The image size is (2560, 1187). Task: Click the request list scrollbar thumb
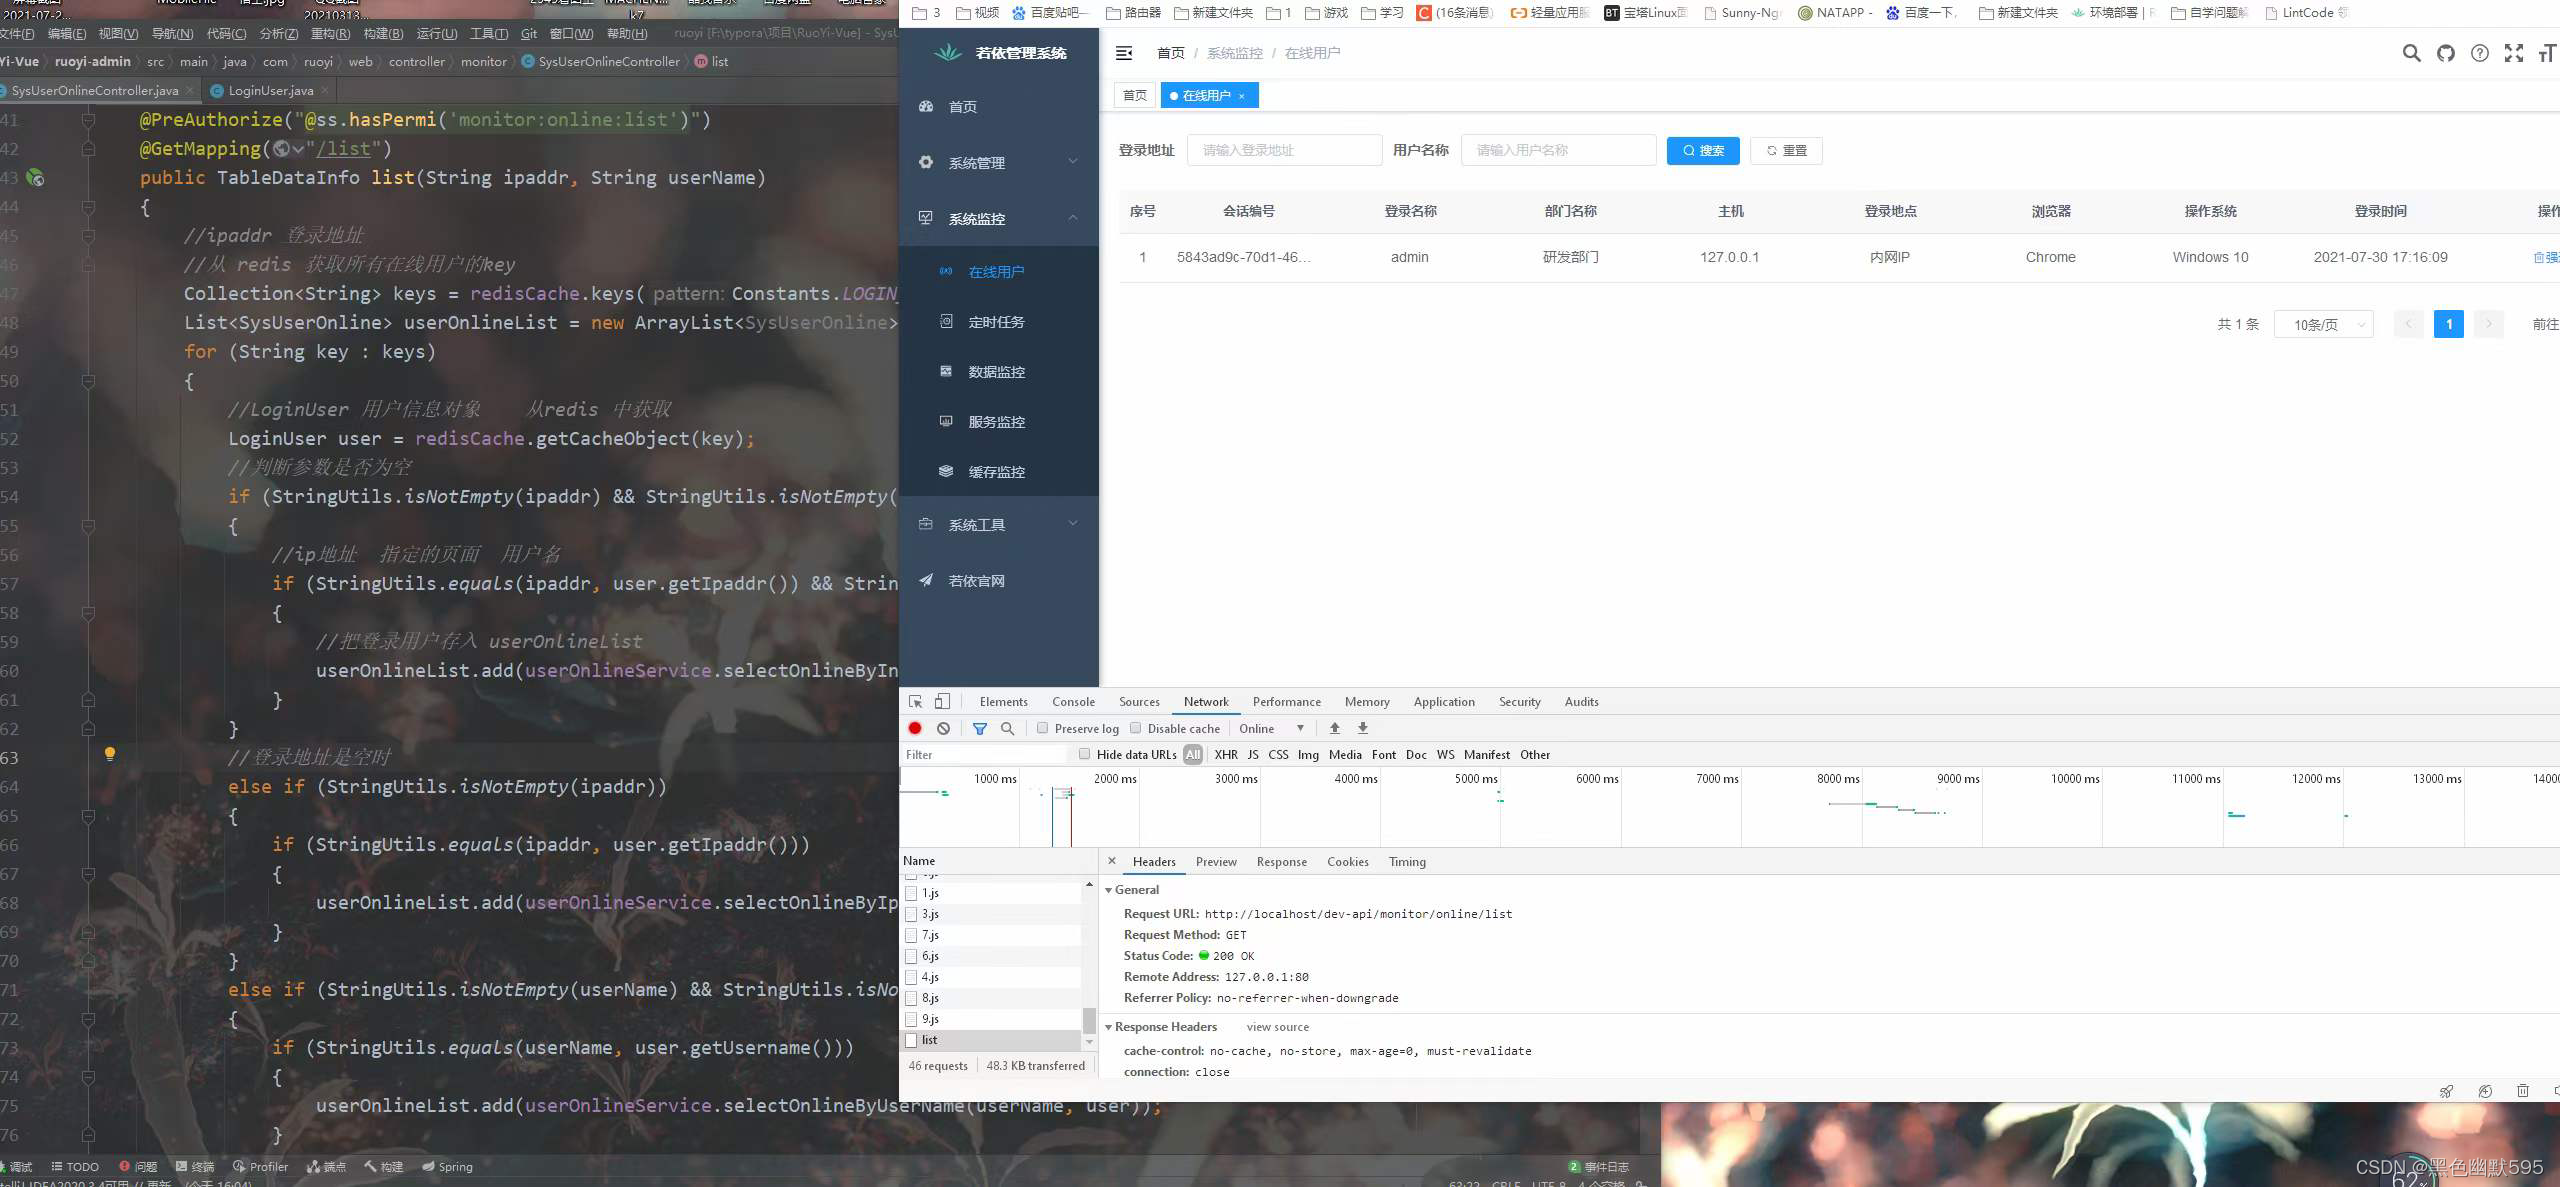coord(1089,1021)
